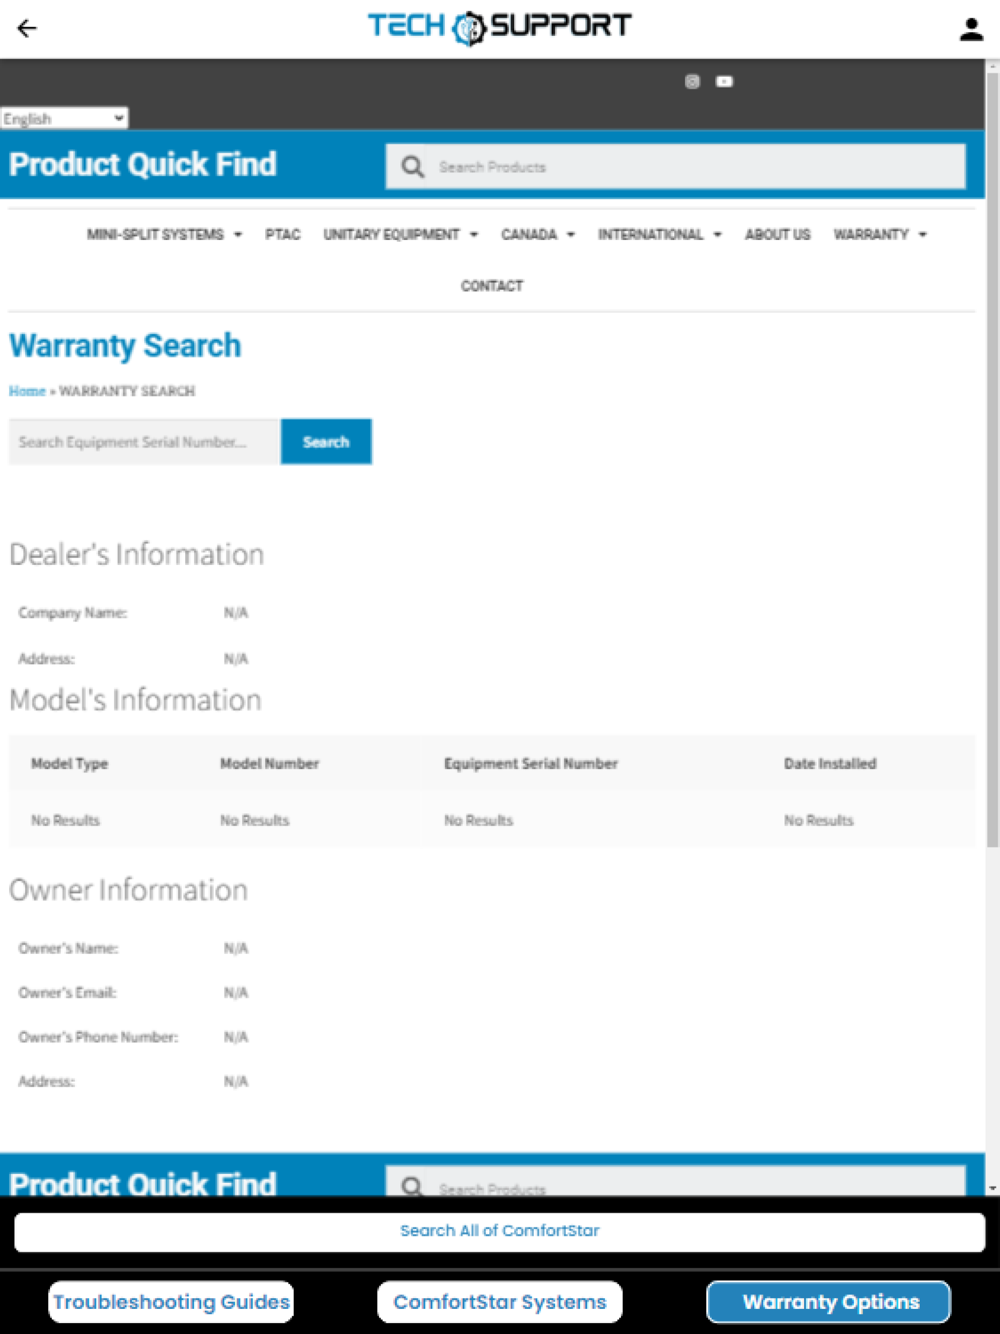Focus the Equipment Serial Number search field

[144, 442]
